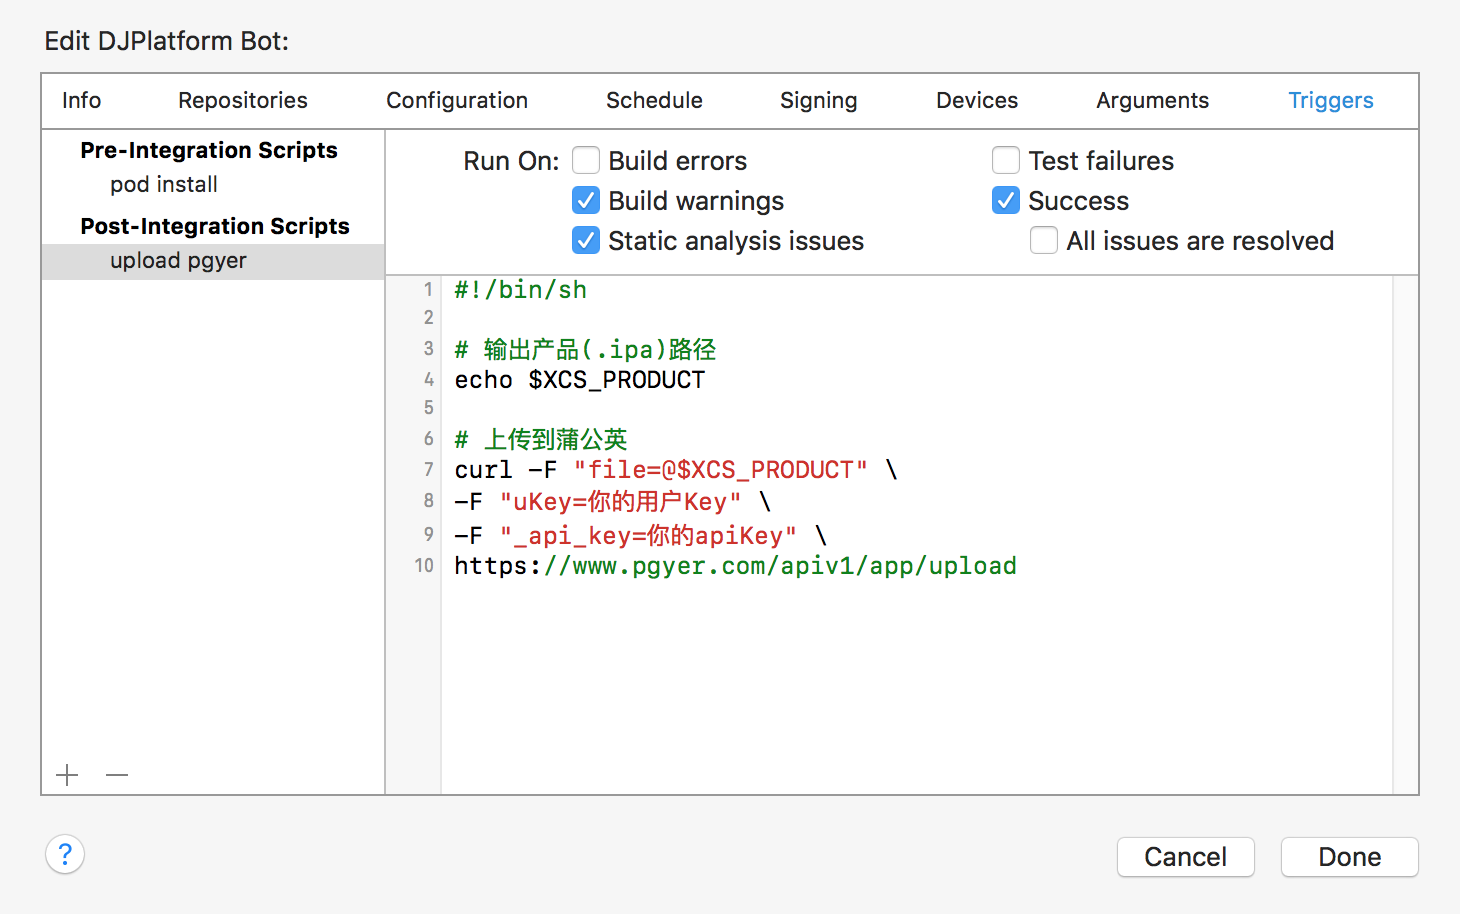The image size is (1460, 914).
Task: Select the Schedule tab
Action: [654, 101]
